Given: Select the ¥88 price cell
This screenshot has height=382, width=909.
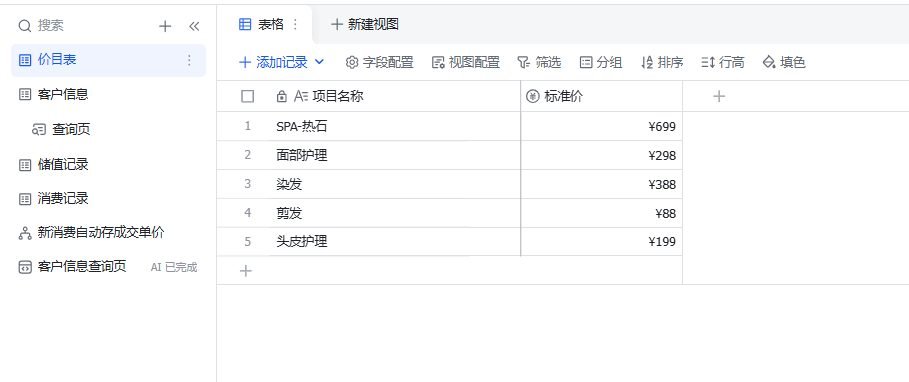Looking at the screenshot, I should click(x=602, y=213).
